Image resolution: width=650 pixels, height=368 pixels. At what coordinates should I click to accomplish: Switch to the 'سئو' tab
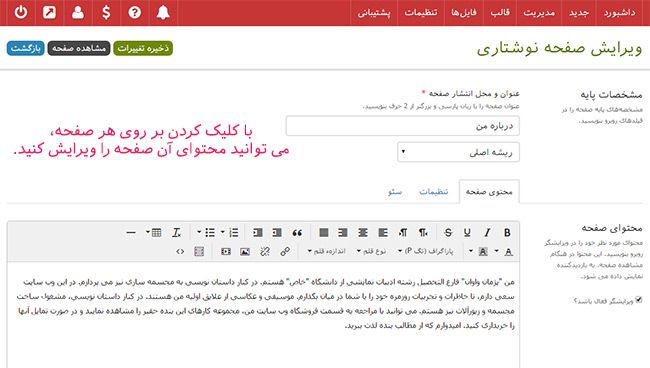click(x=395, y=191)
